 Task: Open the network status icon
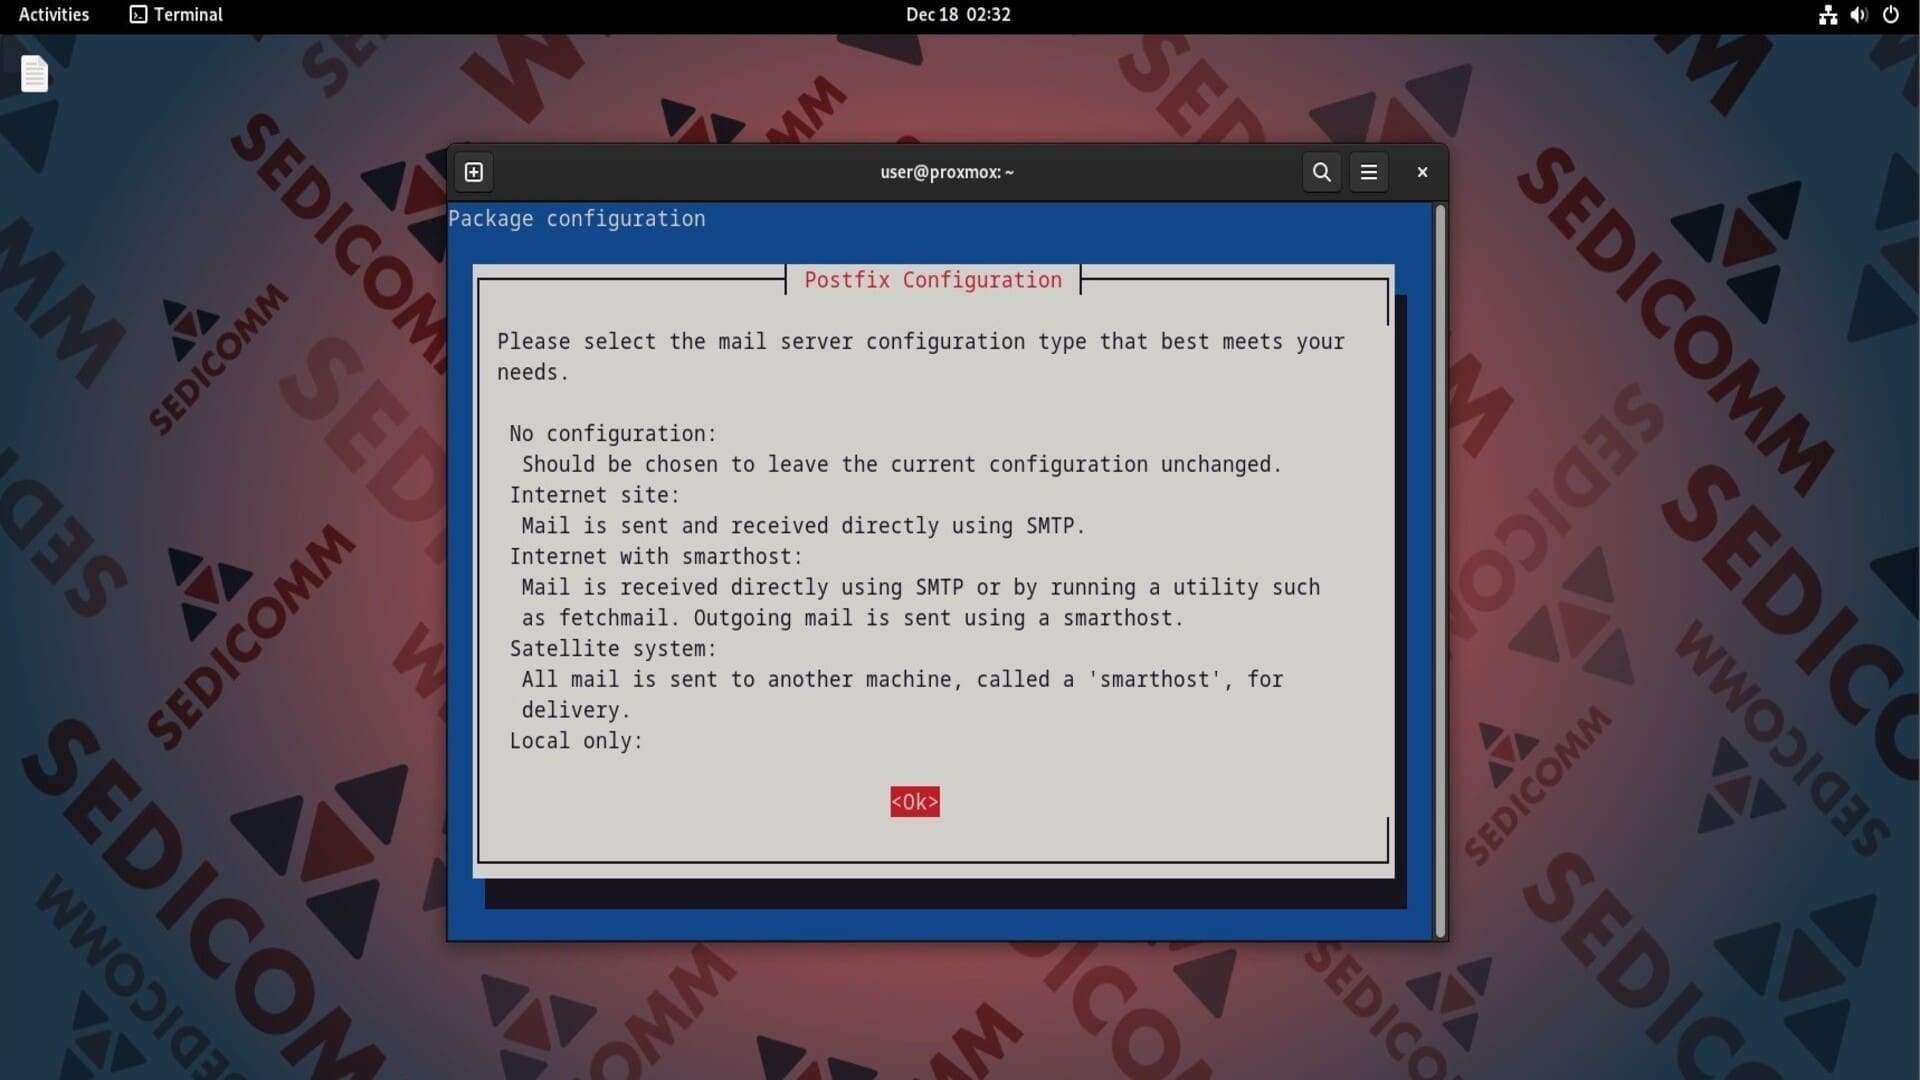[x=1827, y=15]
